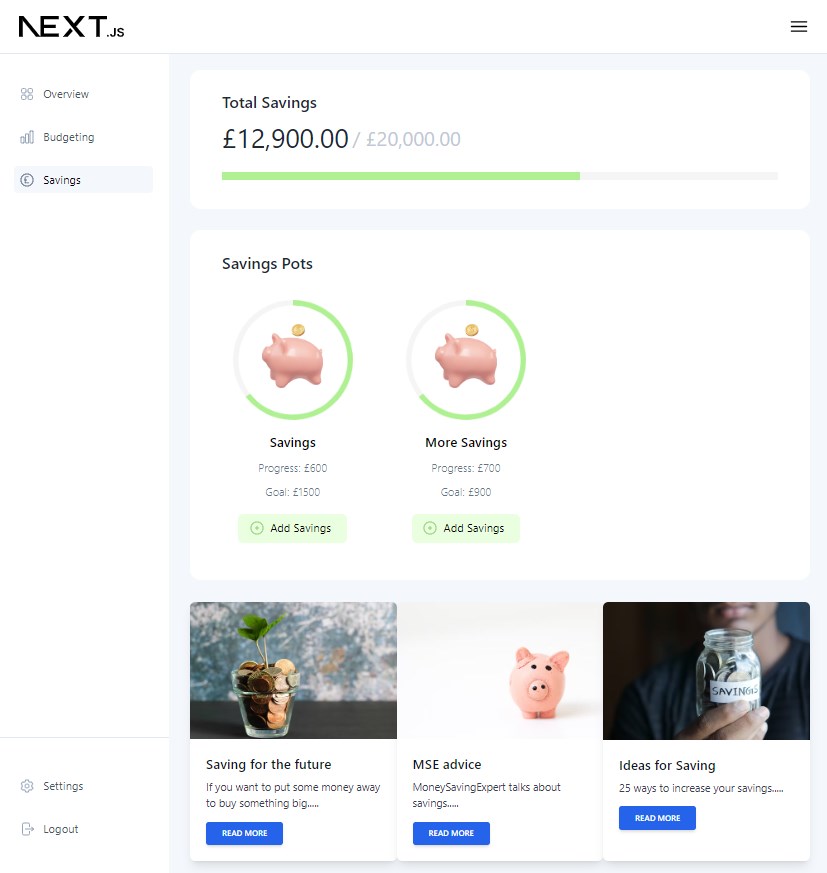
Task: Click the piggy bank thumbnail on MSE advice card
Action: pos(500,670)
